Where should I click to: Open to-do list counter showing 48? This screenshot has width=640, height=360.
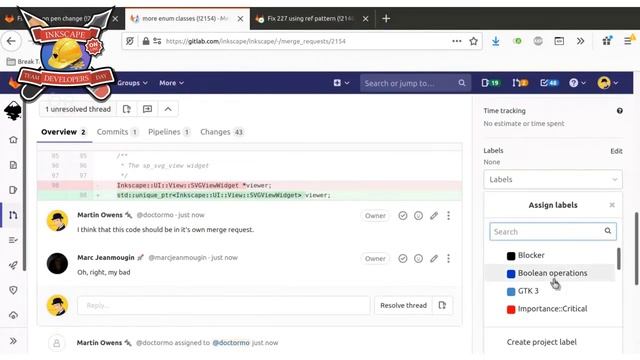point(549,83)
